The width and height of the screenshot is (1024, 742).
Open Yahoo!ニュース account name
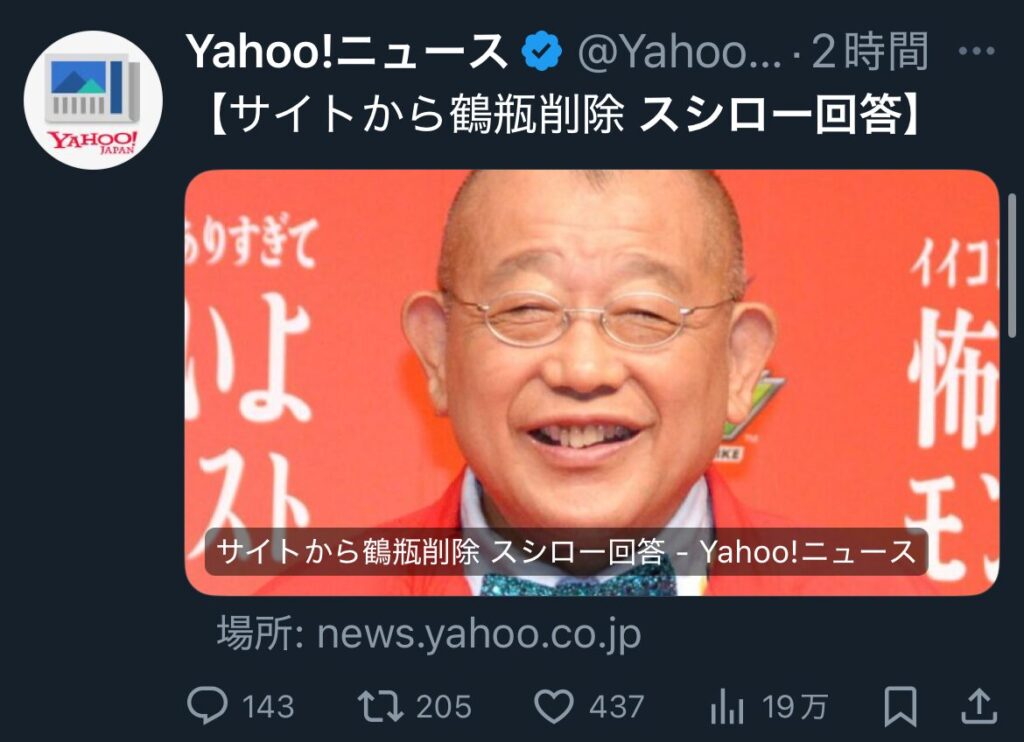click(346, 51)
